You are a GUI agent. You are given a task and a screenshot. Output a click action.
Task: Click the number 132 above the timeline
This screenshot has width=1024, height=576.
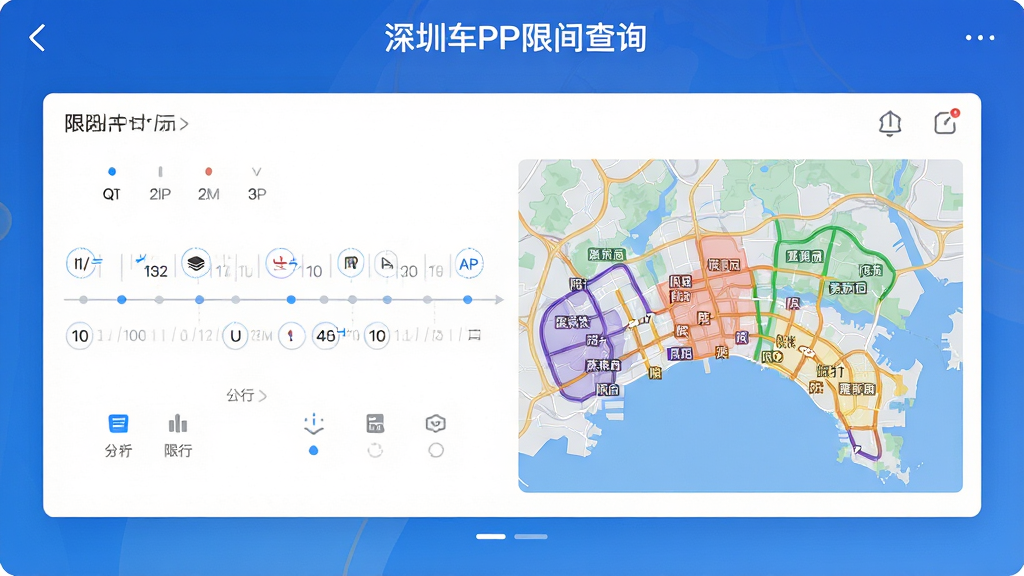click(155, 271)
